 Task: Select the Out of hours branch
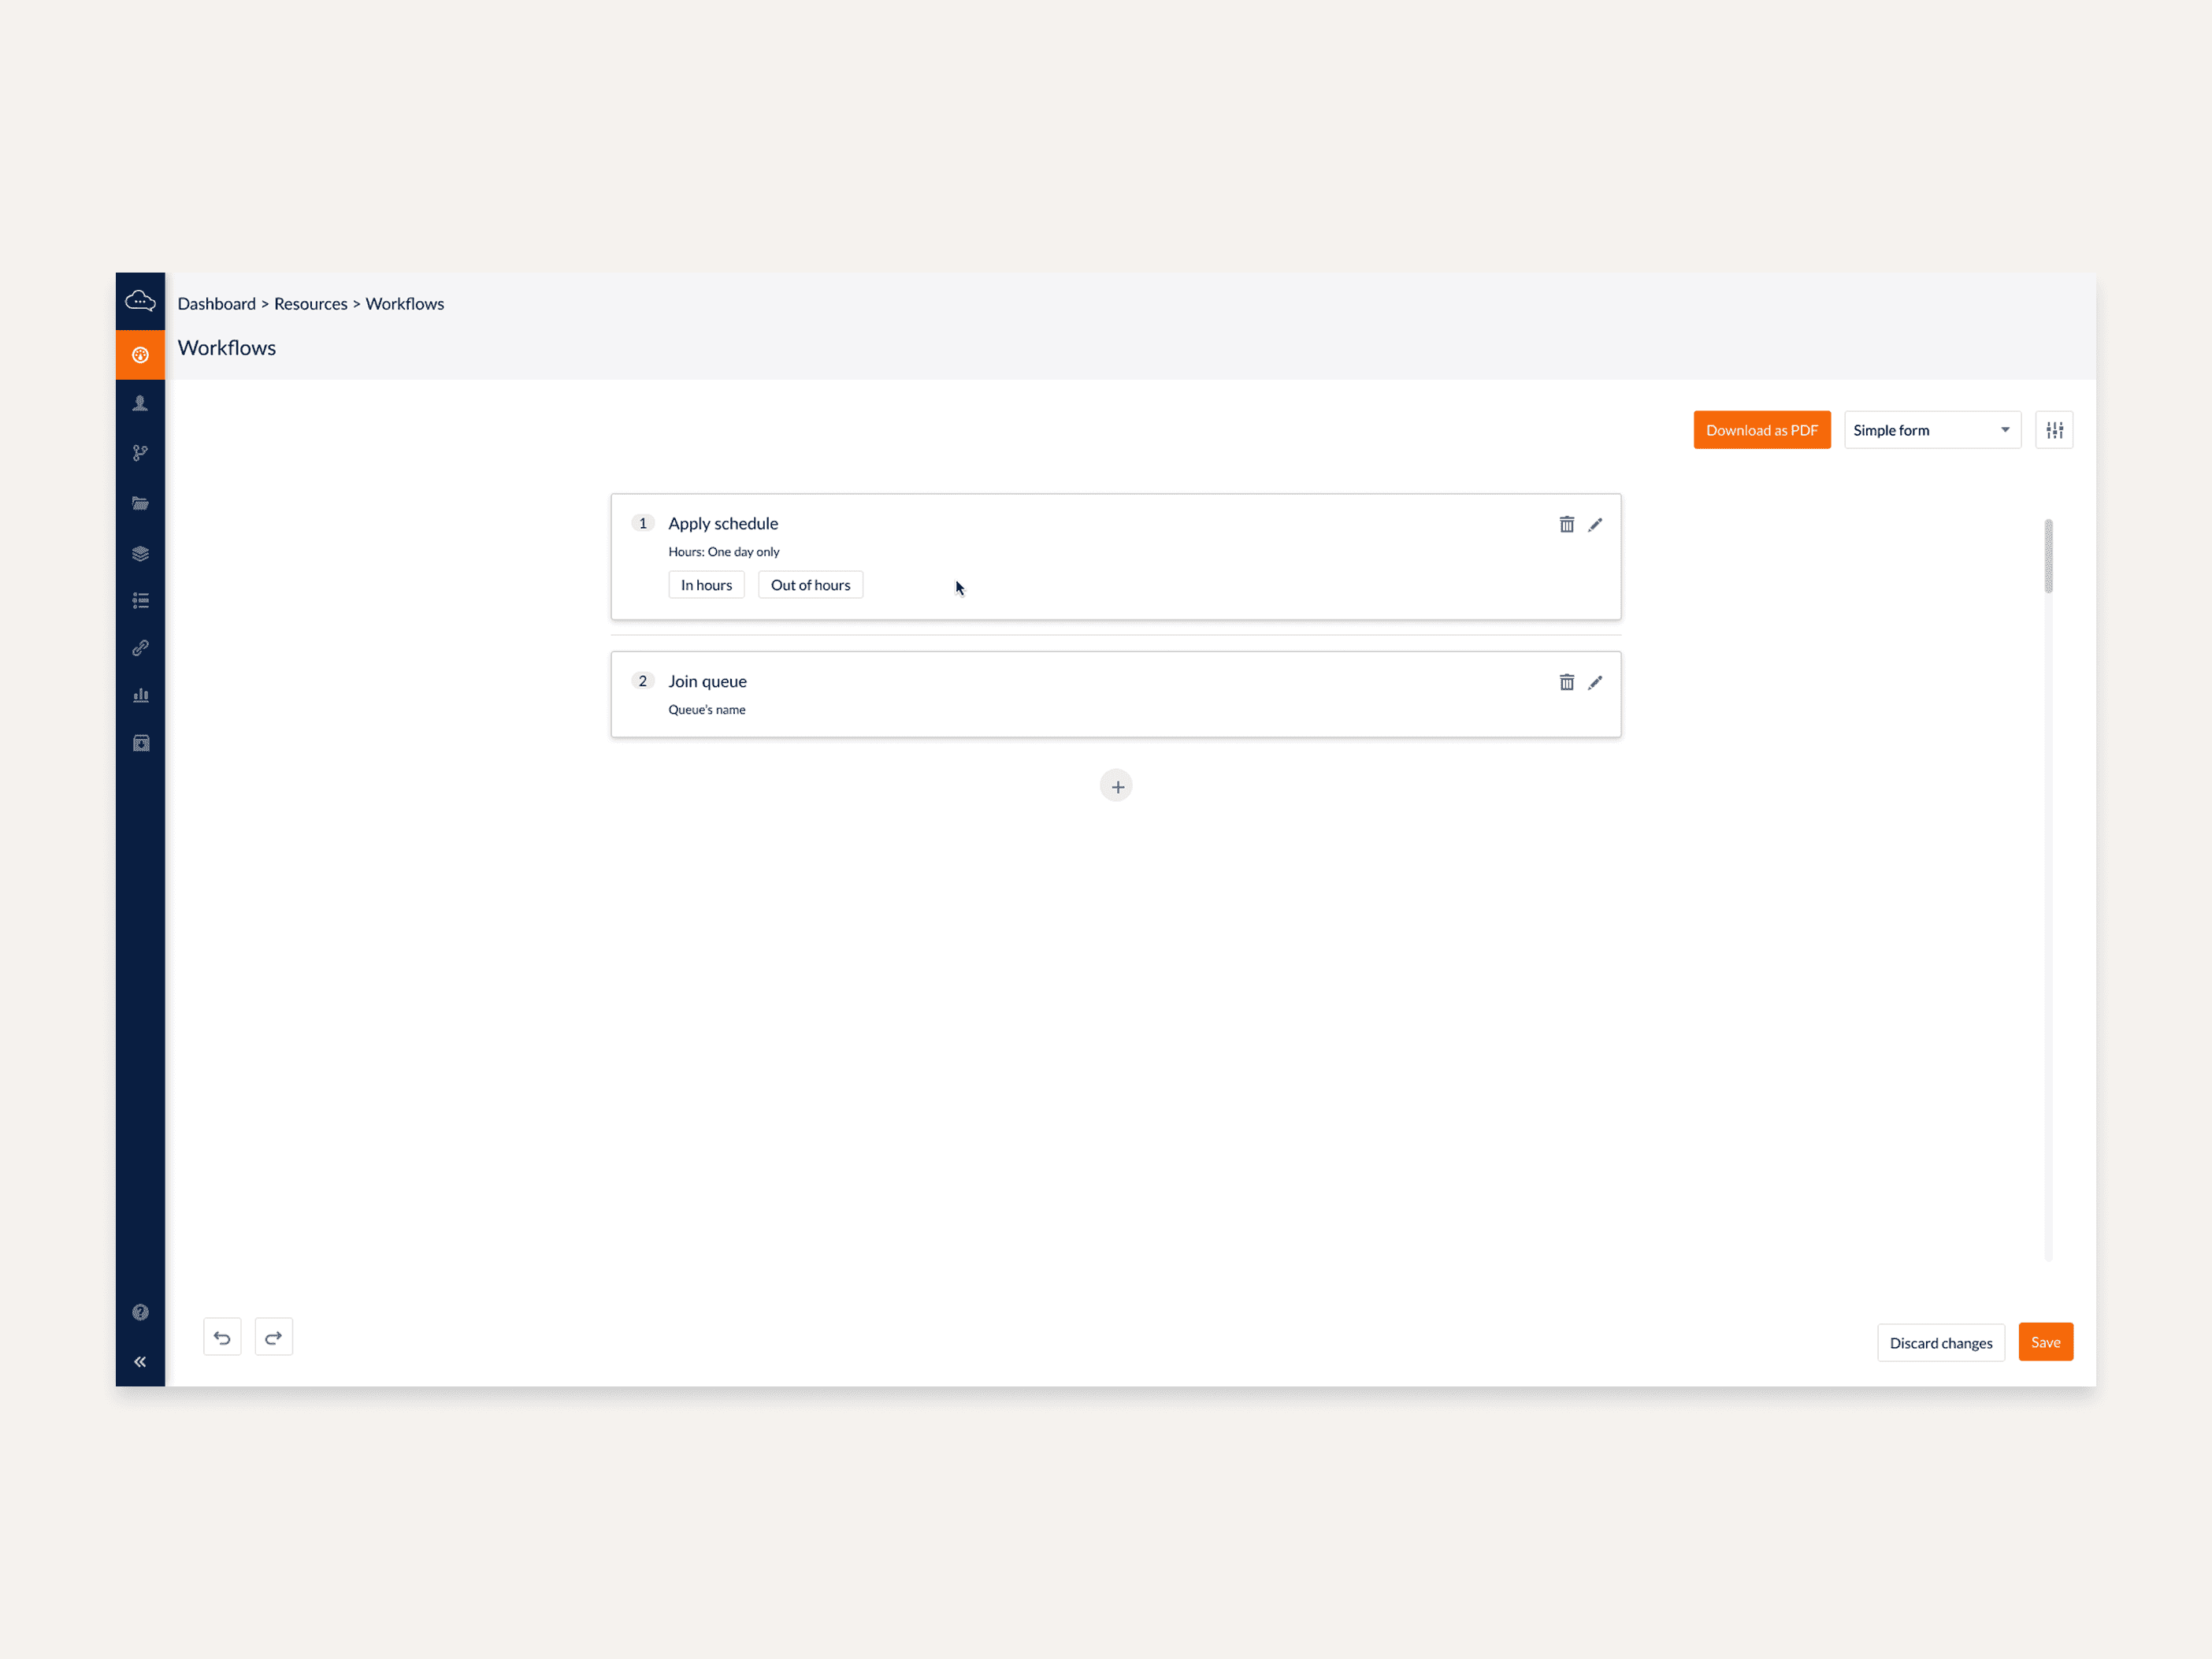click(810, 585)
